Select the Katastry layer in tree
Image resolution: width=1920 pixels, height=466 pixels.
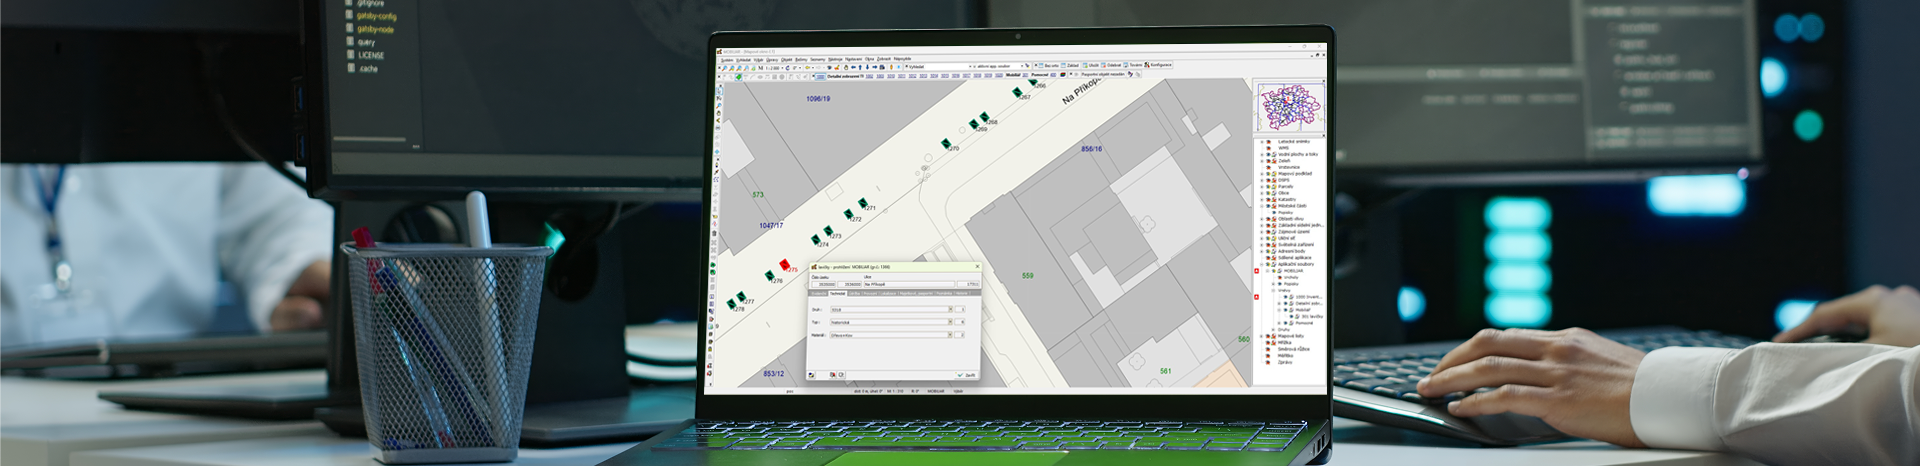1287,199
